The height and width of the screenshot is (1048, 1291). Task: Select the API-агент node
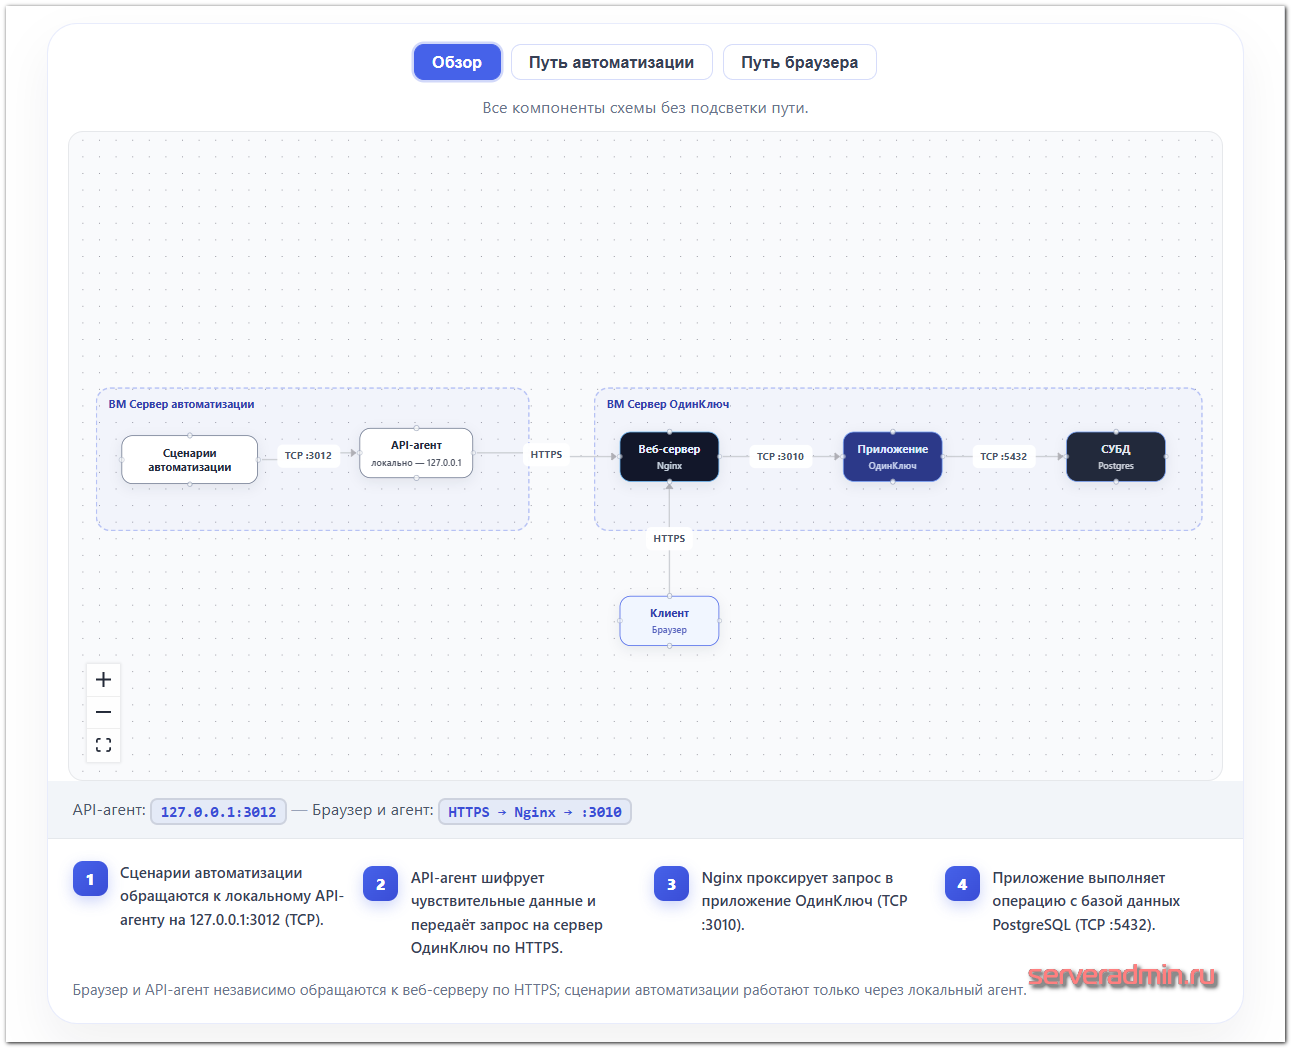click(416, 453)
